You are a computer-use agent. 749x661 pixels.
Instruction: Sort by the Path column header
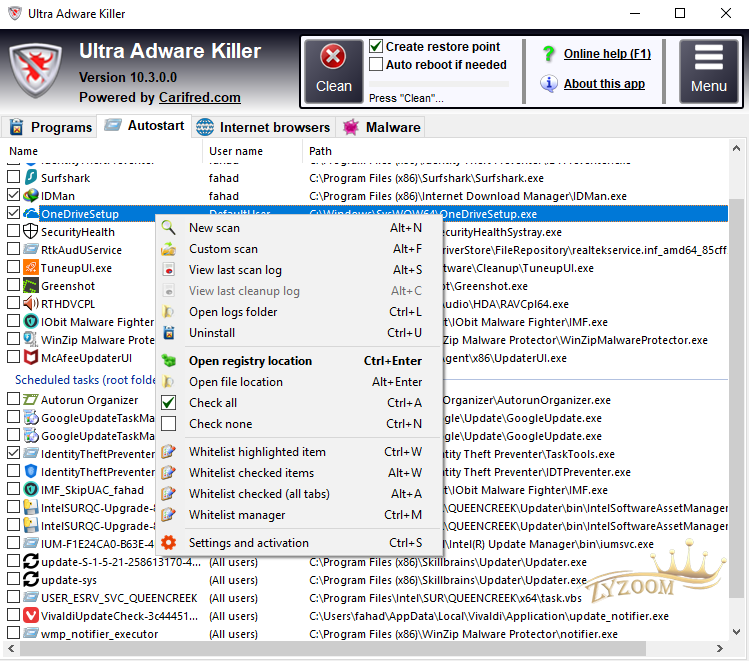pyautogui.click(x=515, y=151)
